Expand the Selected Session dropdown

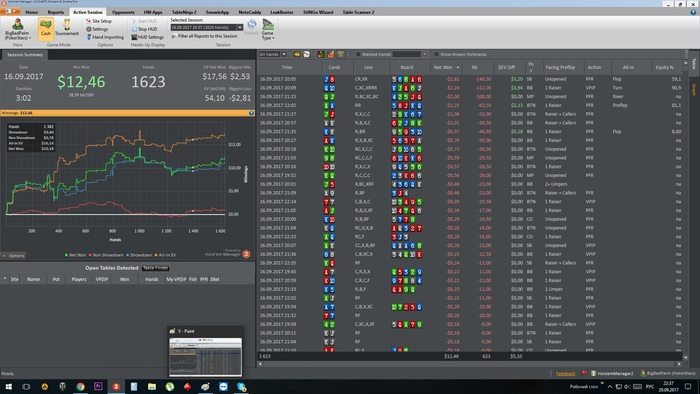[240, 28]
